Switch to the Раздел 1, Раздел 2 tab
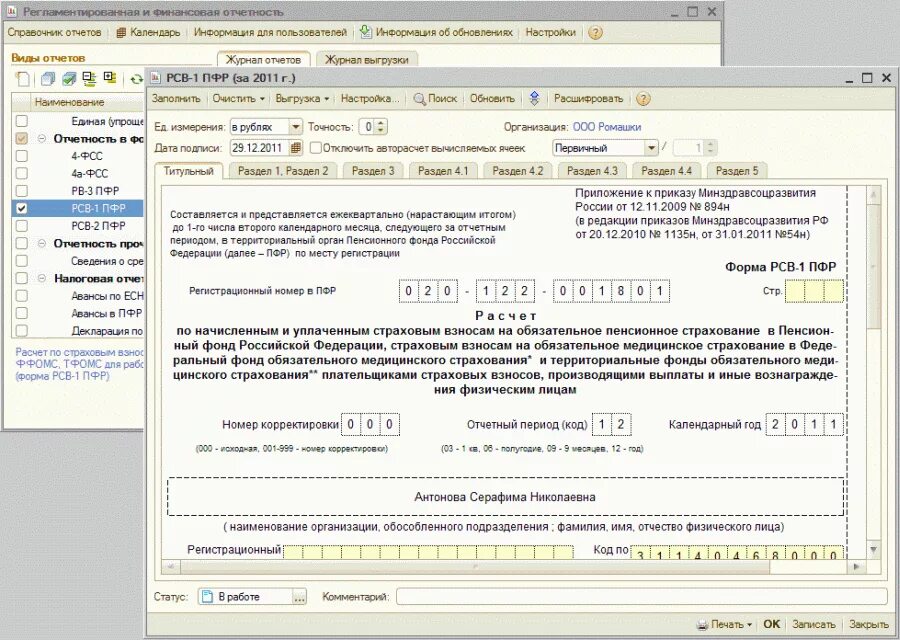This screenshot has height=640, width=900. pyautogui.click(x=283, y=171)
